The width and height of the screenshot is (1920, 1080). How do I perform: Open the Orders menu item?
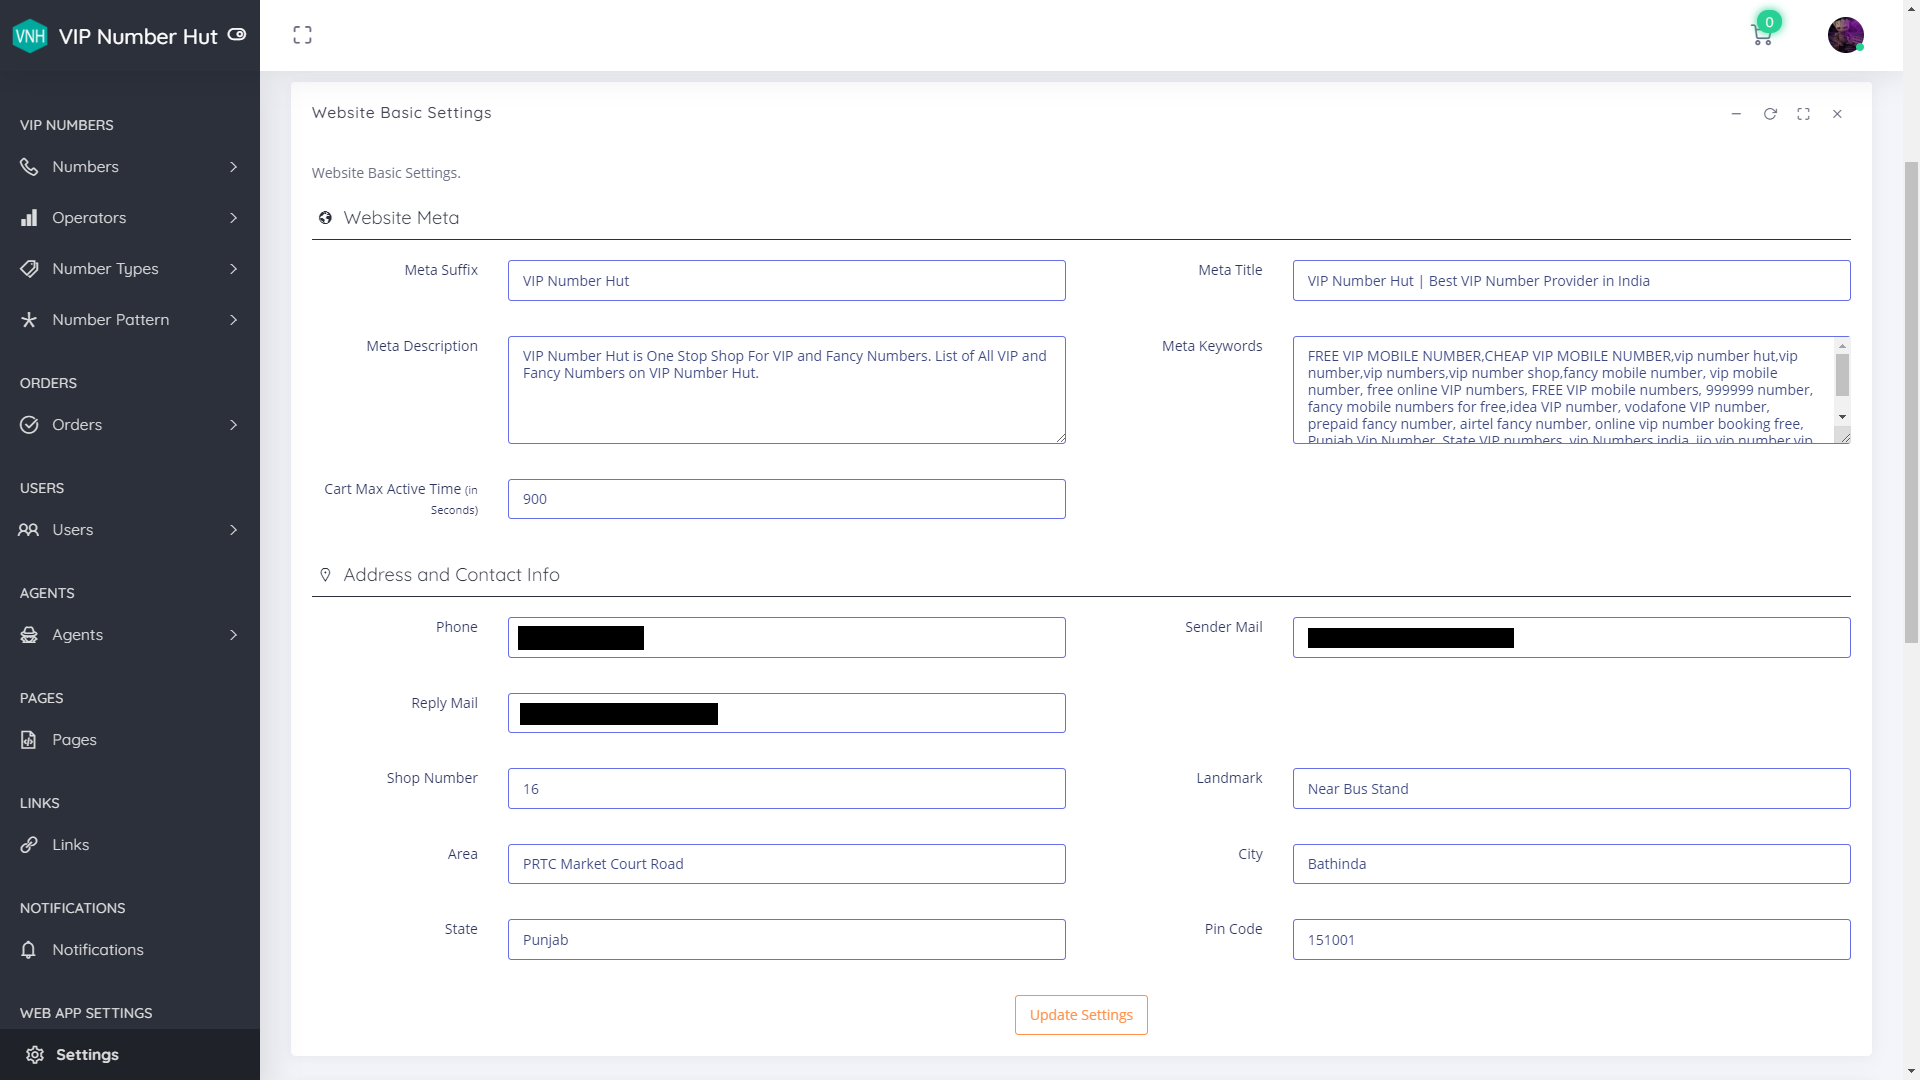tap(130, 425)
